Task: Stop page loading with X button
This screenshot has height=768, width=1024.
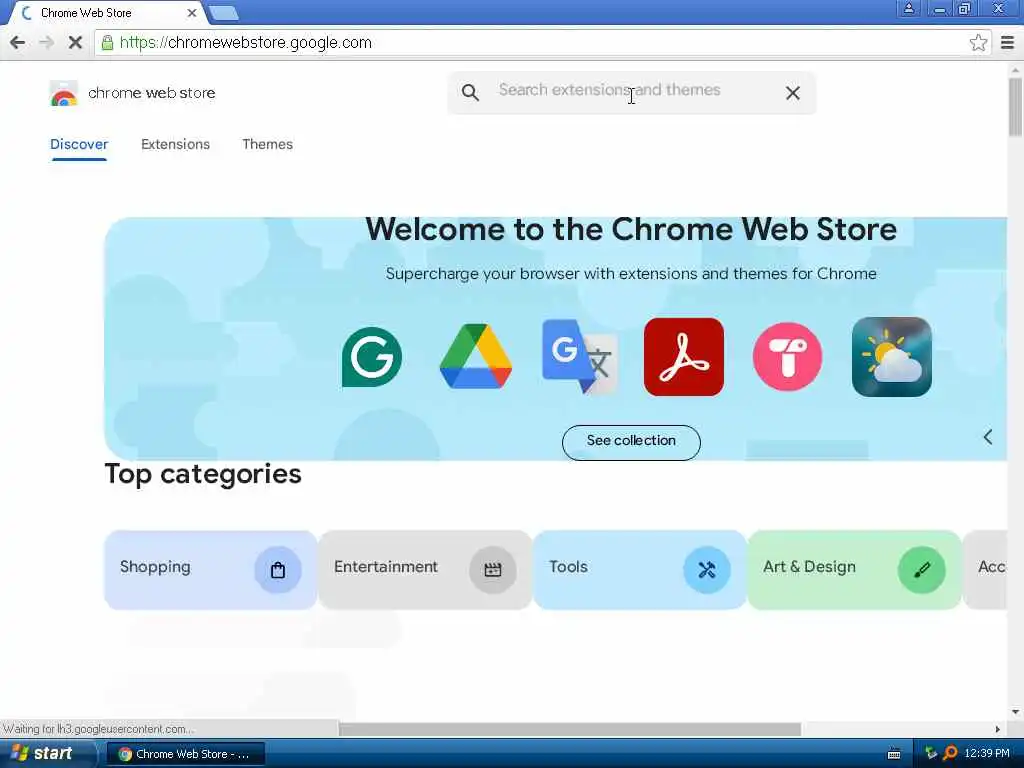Action: [75, 43]
